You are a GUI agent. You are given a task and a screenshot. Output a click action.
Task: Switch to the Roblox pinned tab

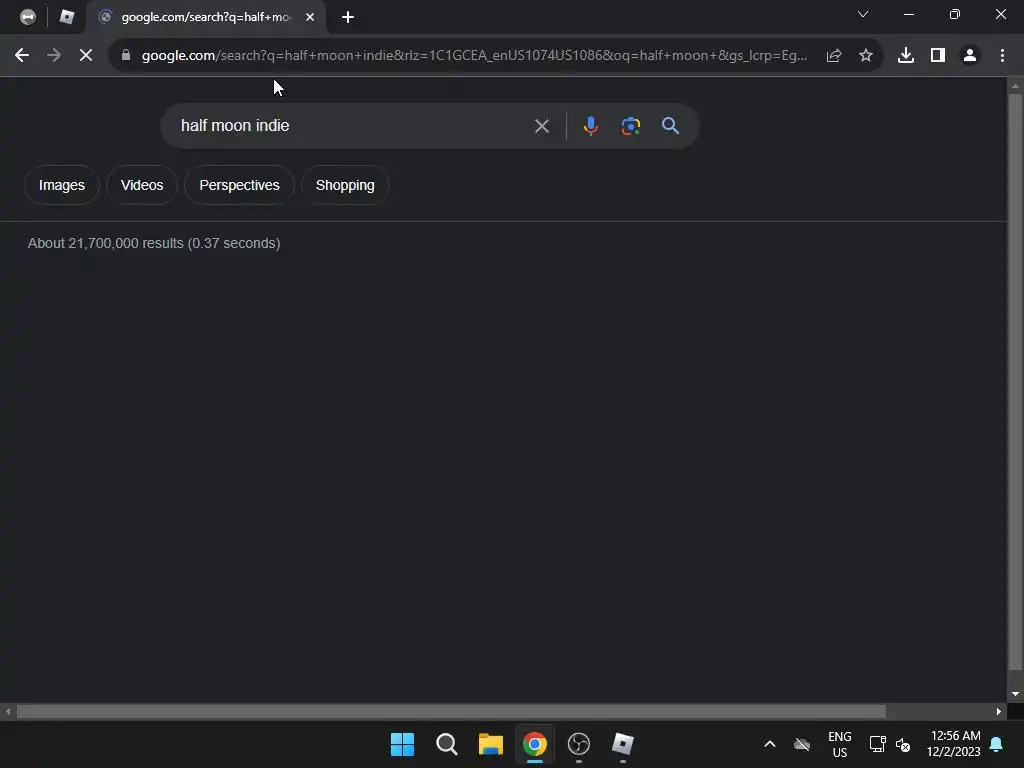pos(67,17)
